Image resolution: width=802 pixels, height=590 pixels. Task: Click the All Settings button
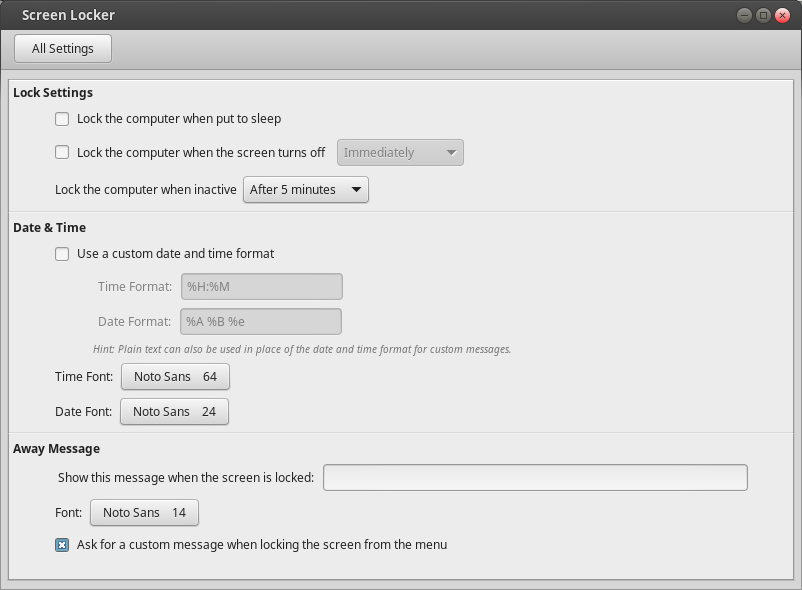[x=62, y=48]
